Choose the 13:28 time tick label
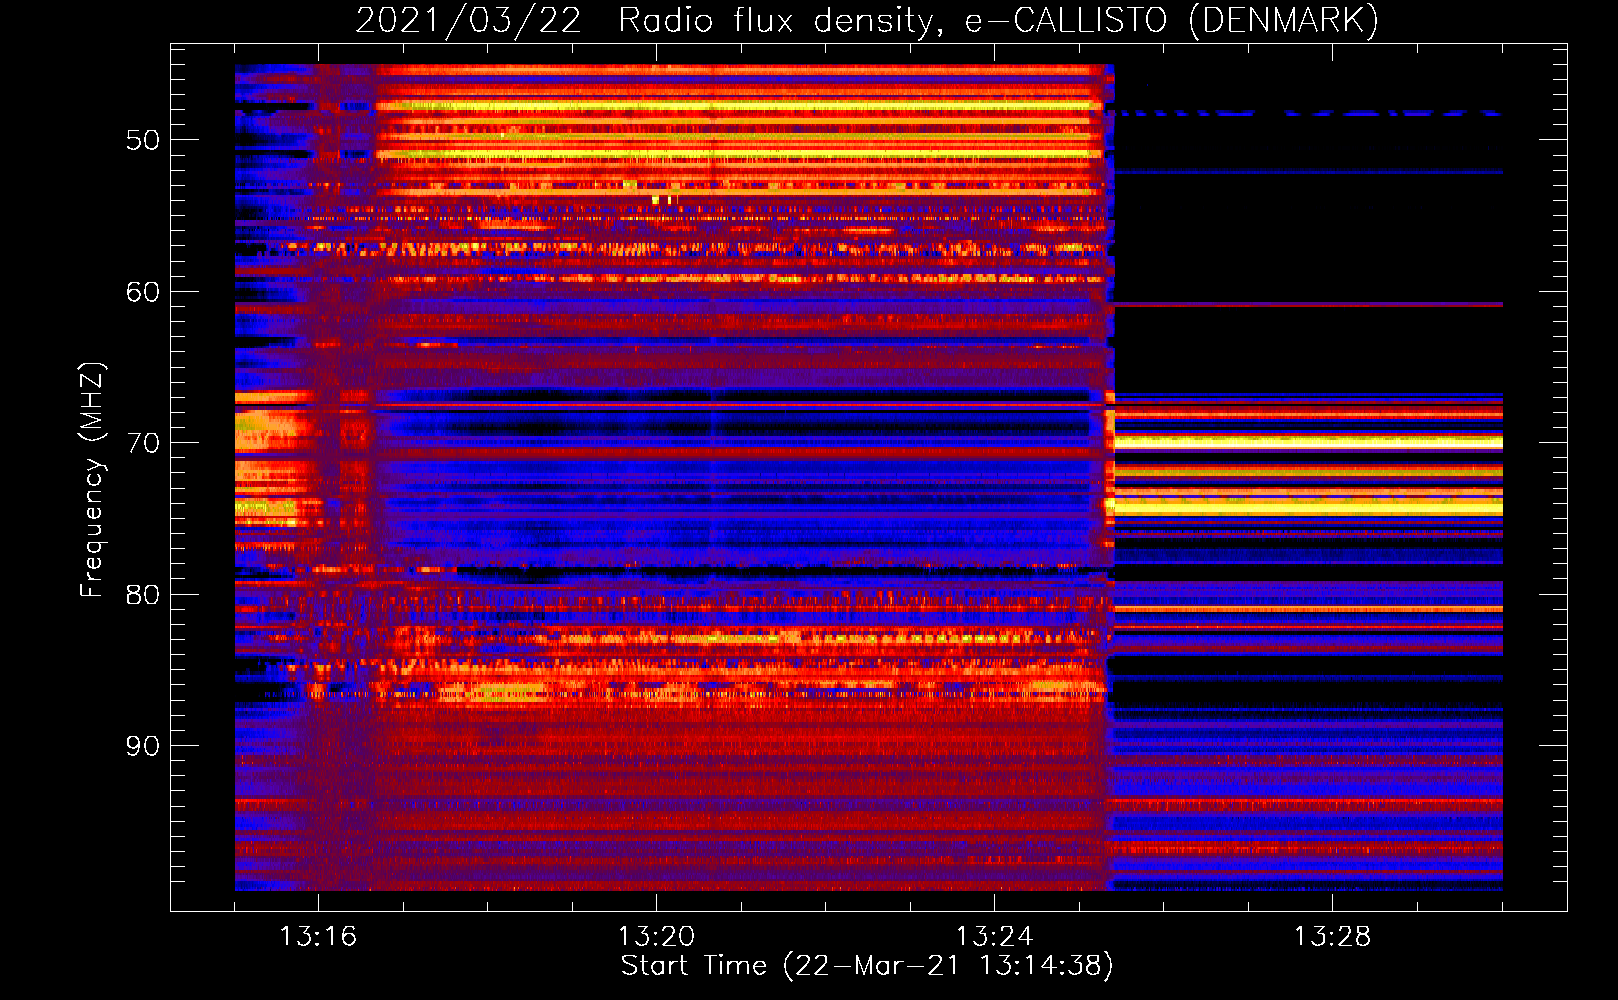 (x=1332, y=936)
